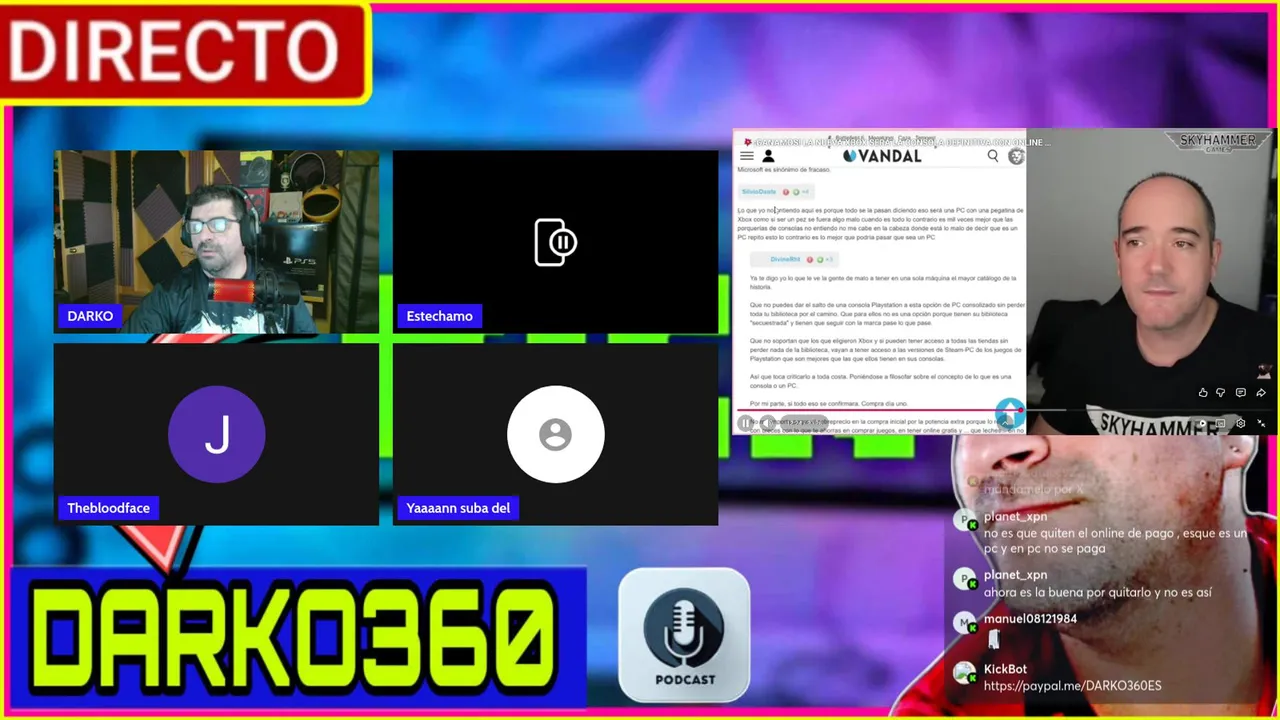The width and height of the screenshot is (1280, 720).
Task: Open the video comments icon
Action: tap(1241, 393)
